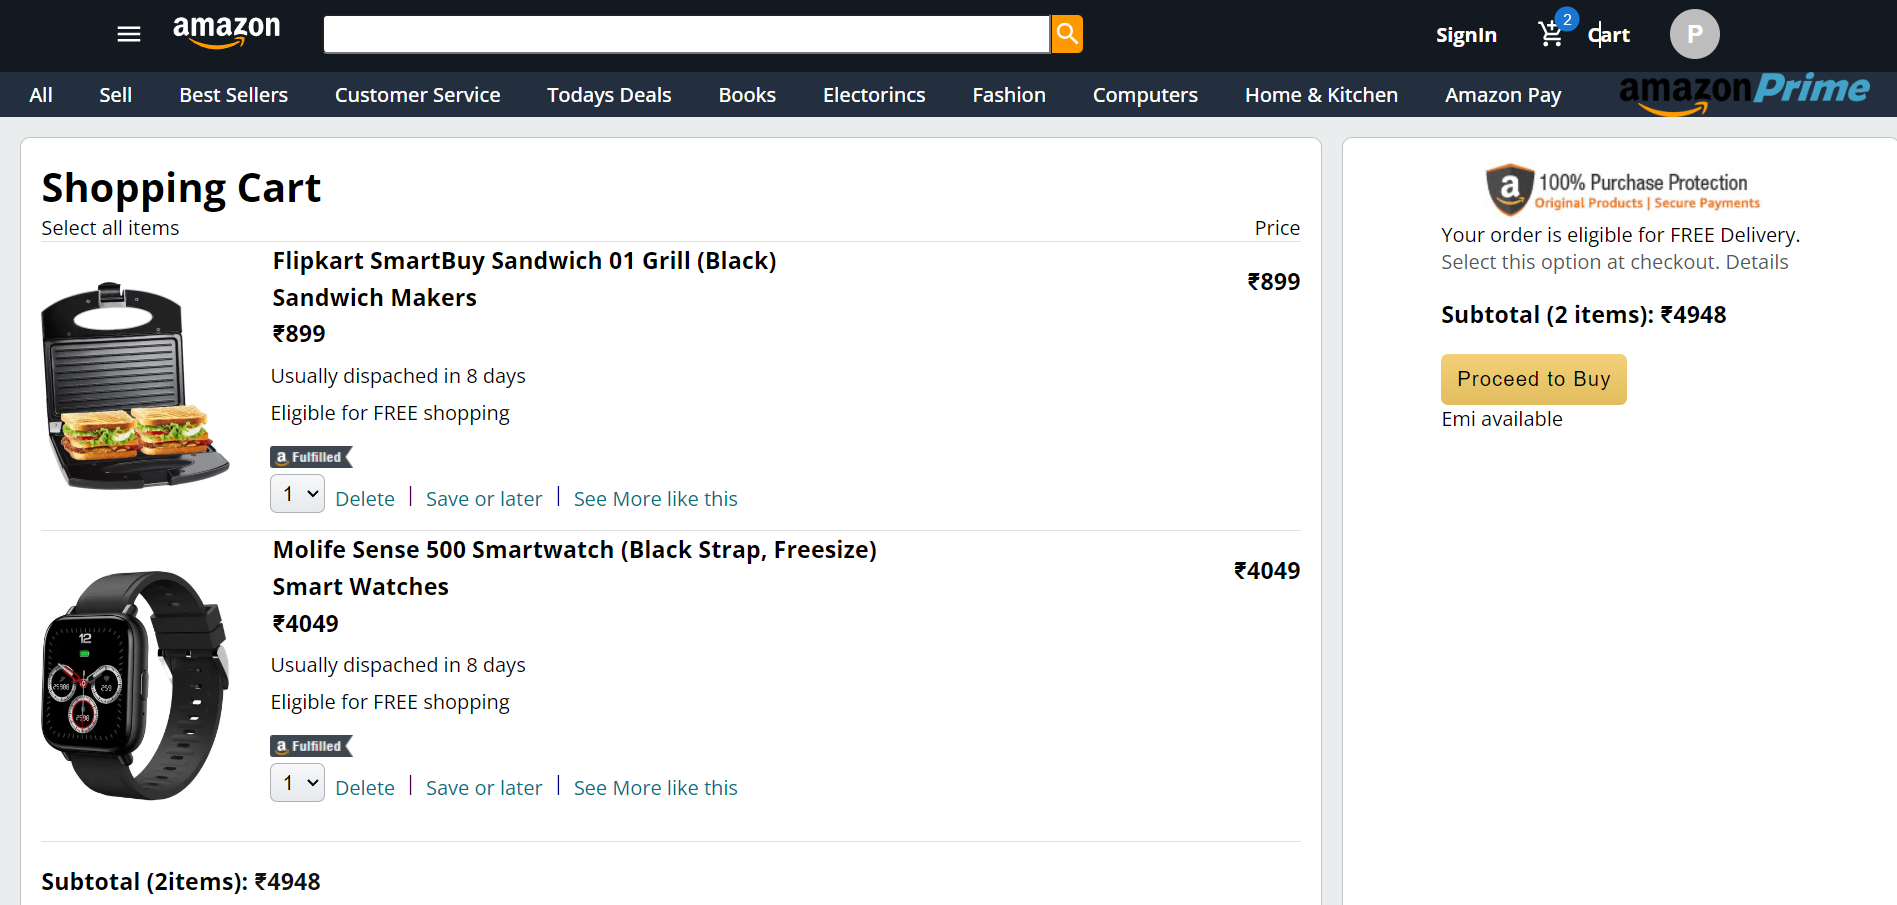Open the hamburger navigation menu
The image size is (1897, 905).
tap(128, 33)
